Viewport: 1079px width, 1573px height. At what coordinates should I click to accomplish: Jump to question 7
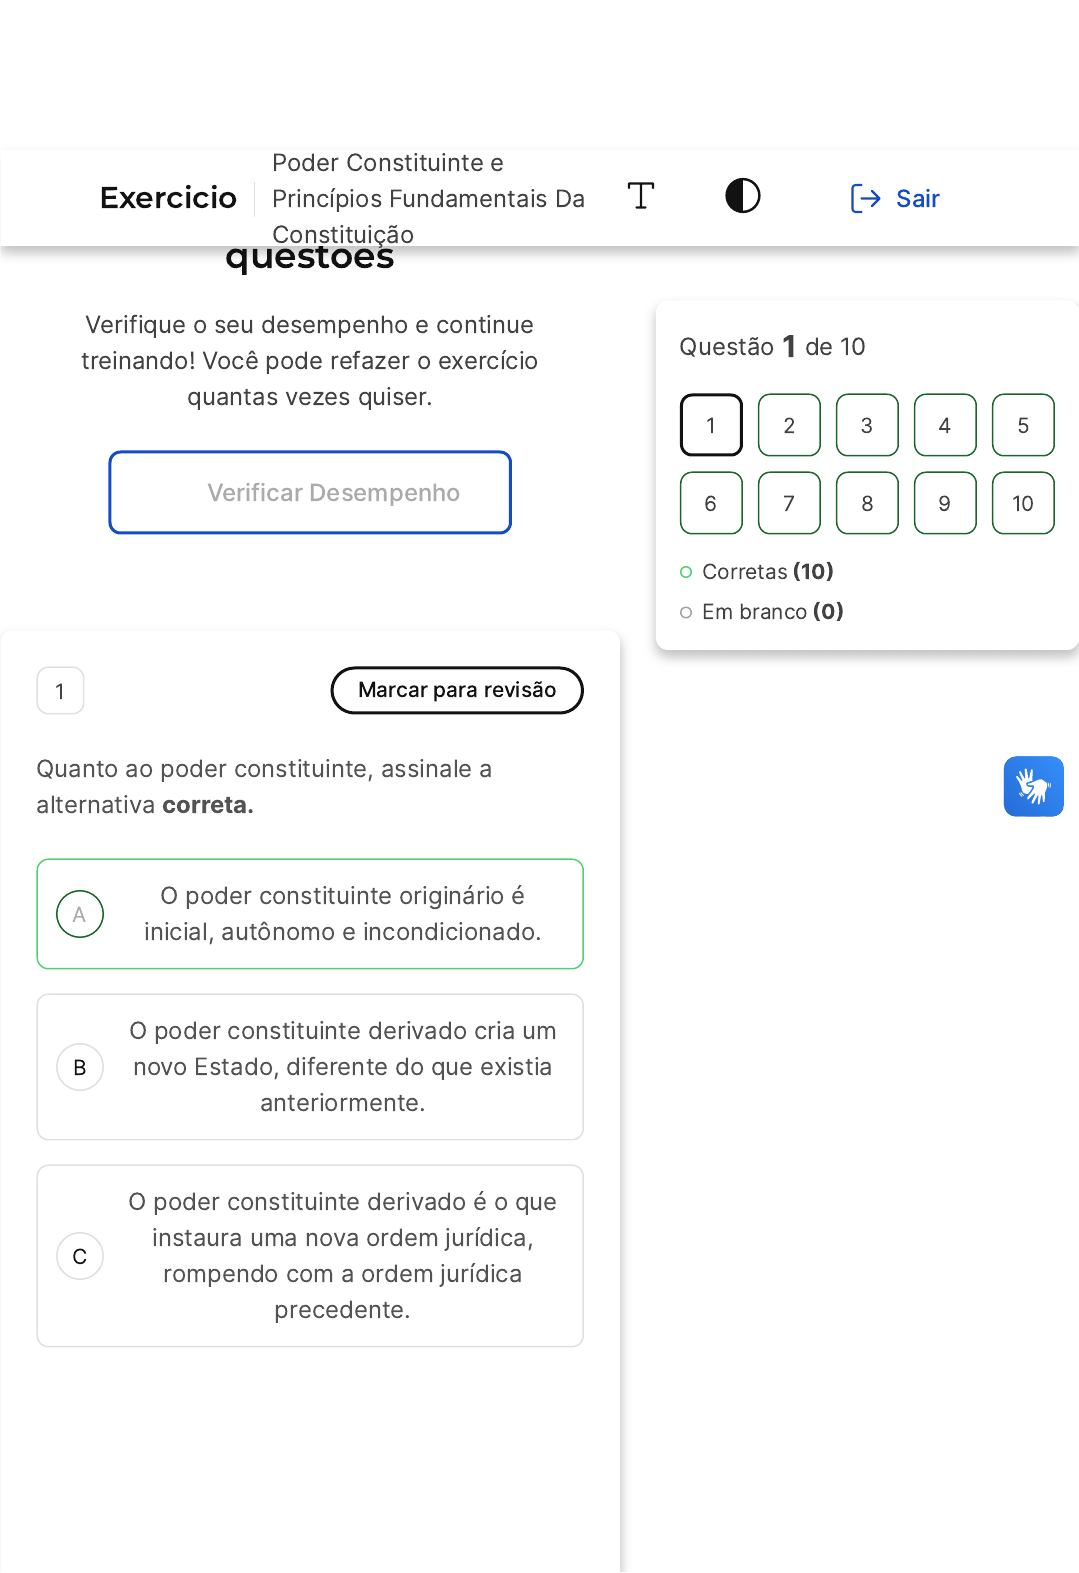pyautogui.click(x=789, y=503)
